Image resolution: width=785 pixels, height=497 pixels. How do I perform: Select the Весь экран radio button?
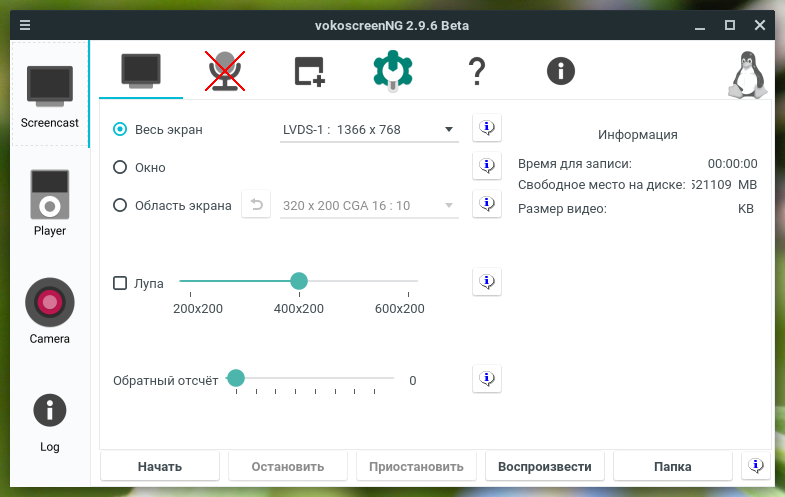pos(120,129)
